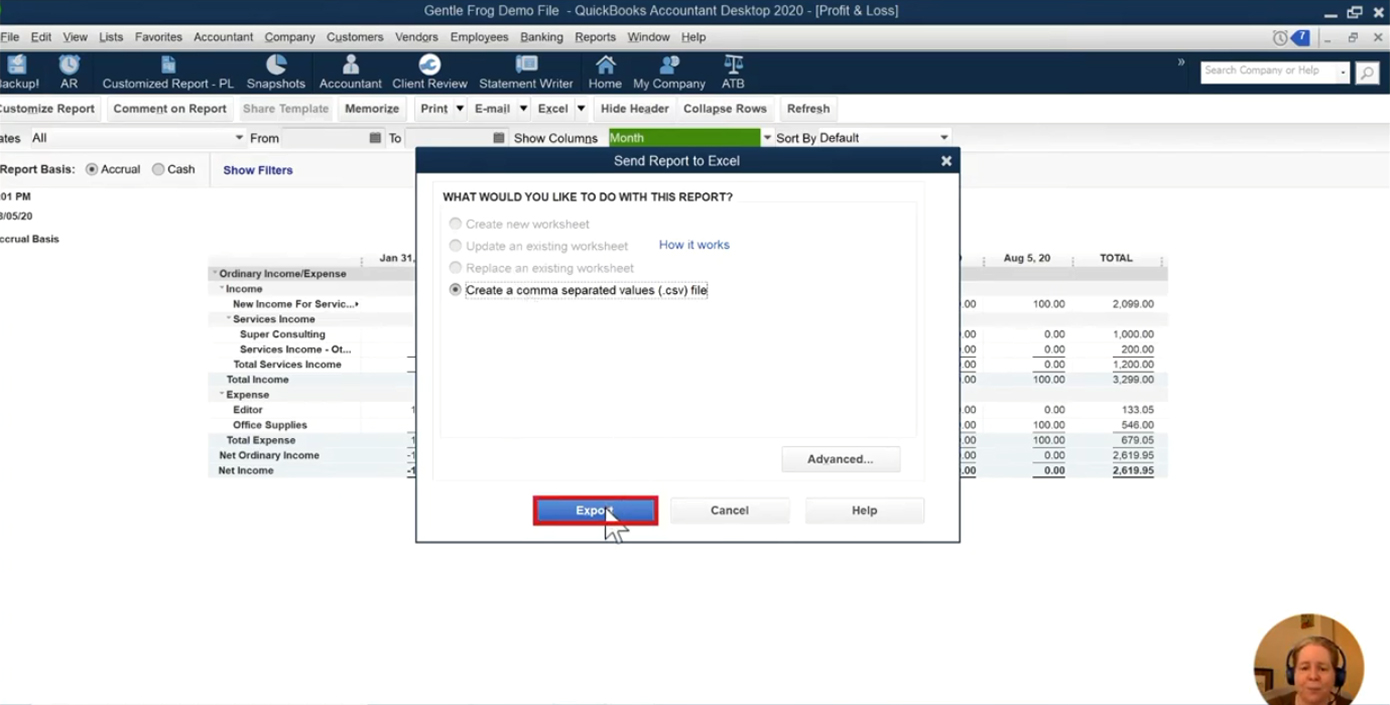Click the Total Income amount 3,299.00
1390x705 pixels.
click(x=1133, y=380)
